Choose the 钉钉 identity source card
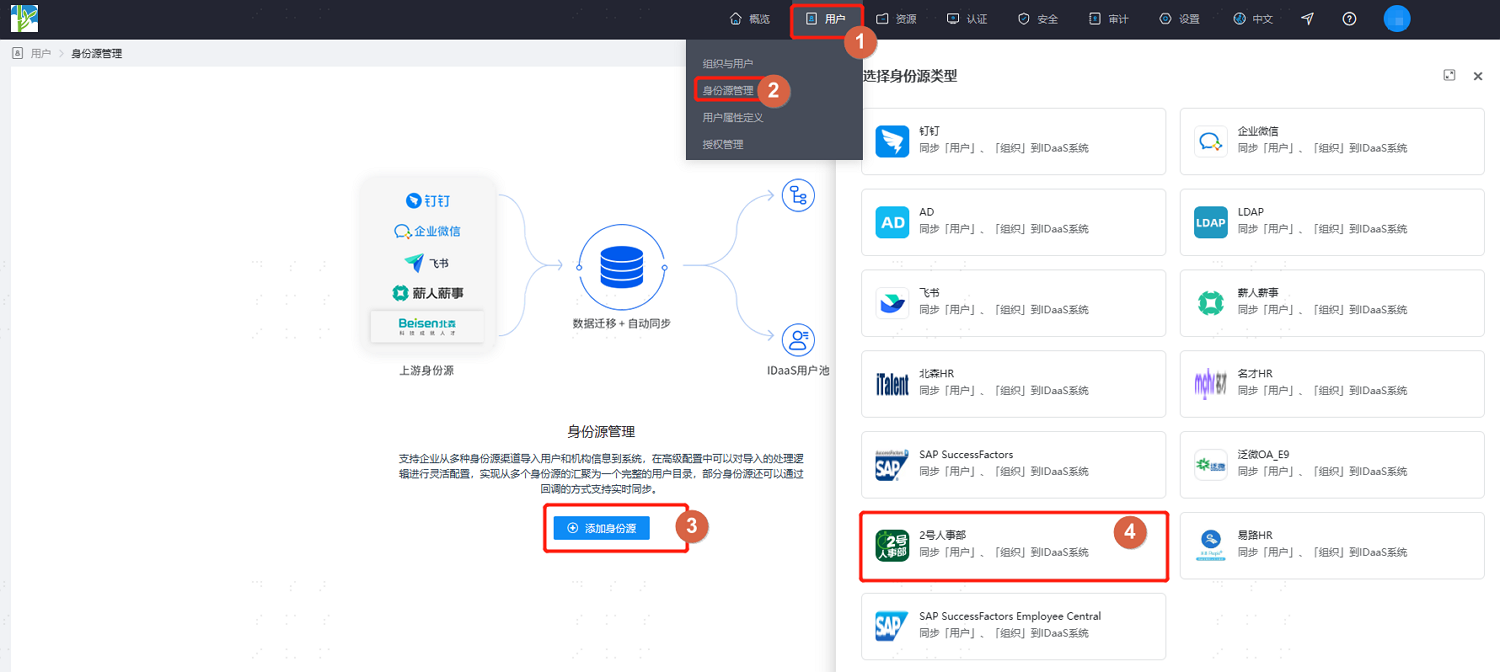 1013,141
